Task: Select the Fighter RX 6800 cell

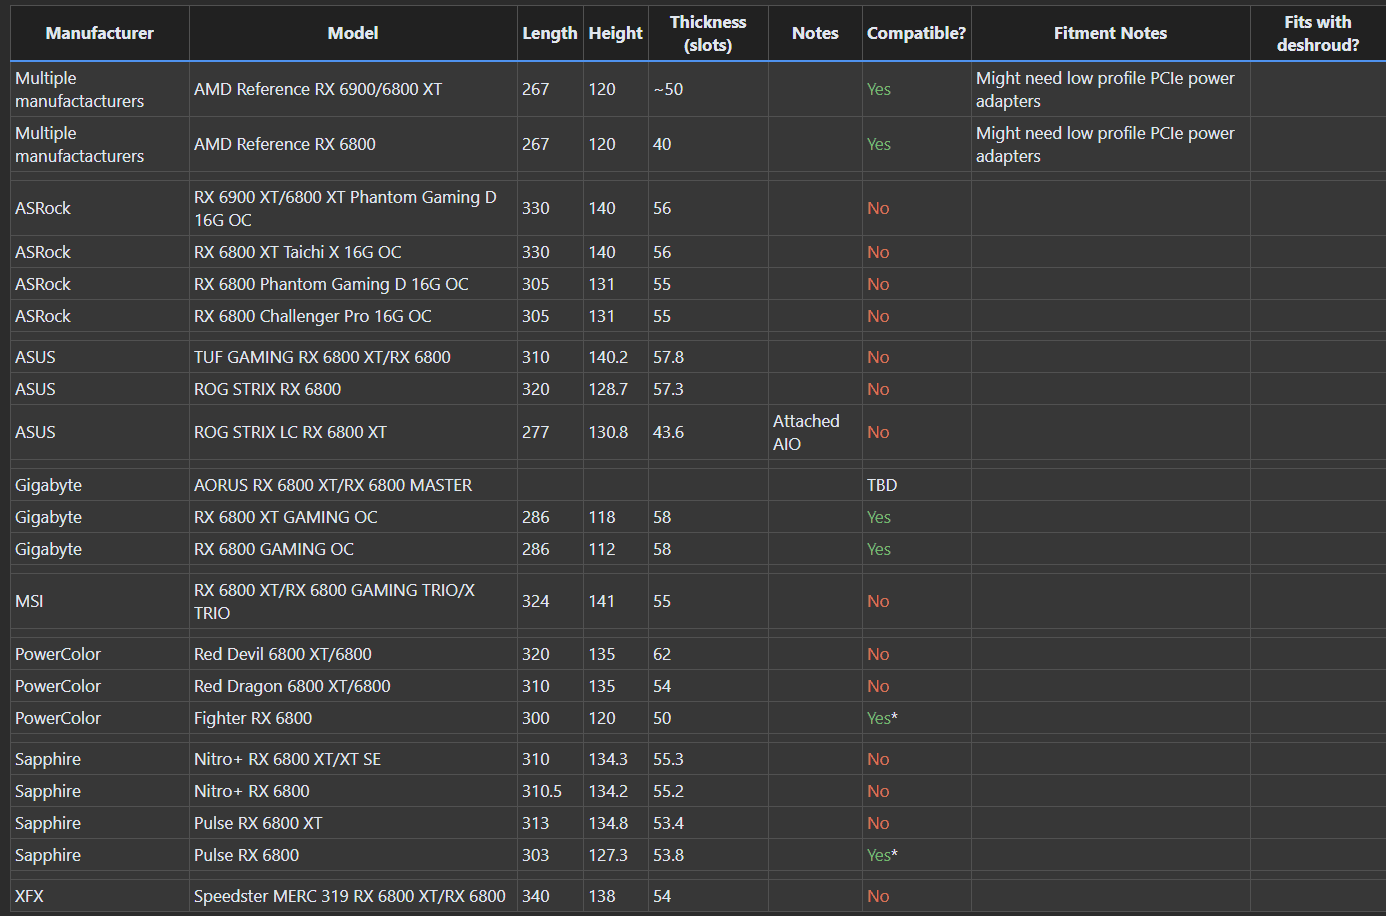Action: [353, 718]
